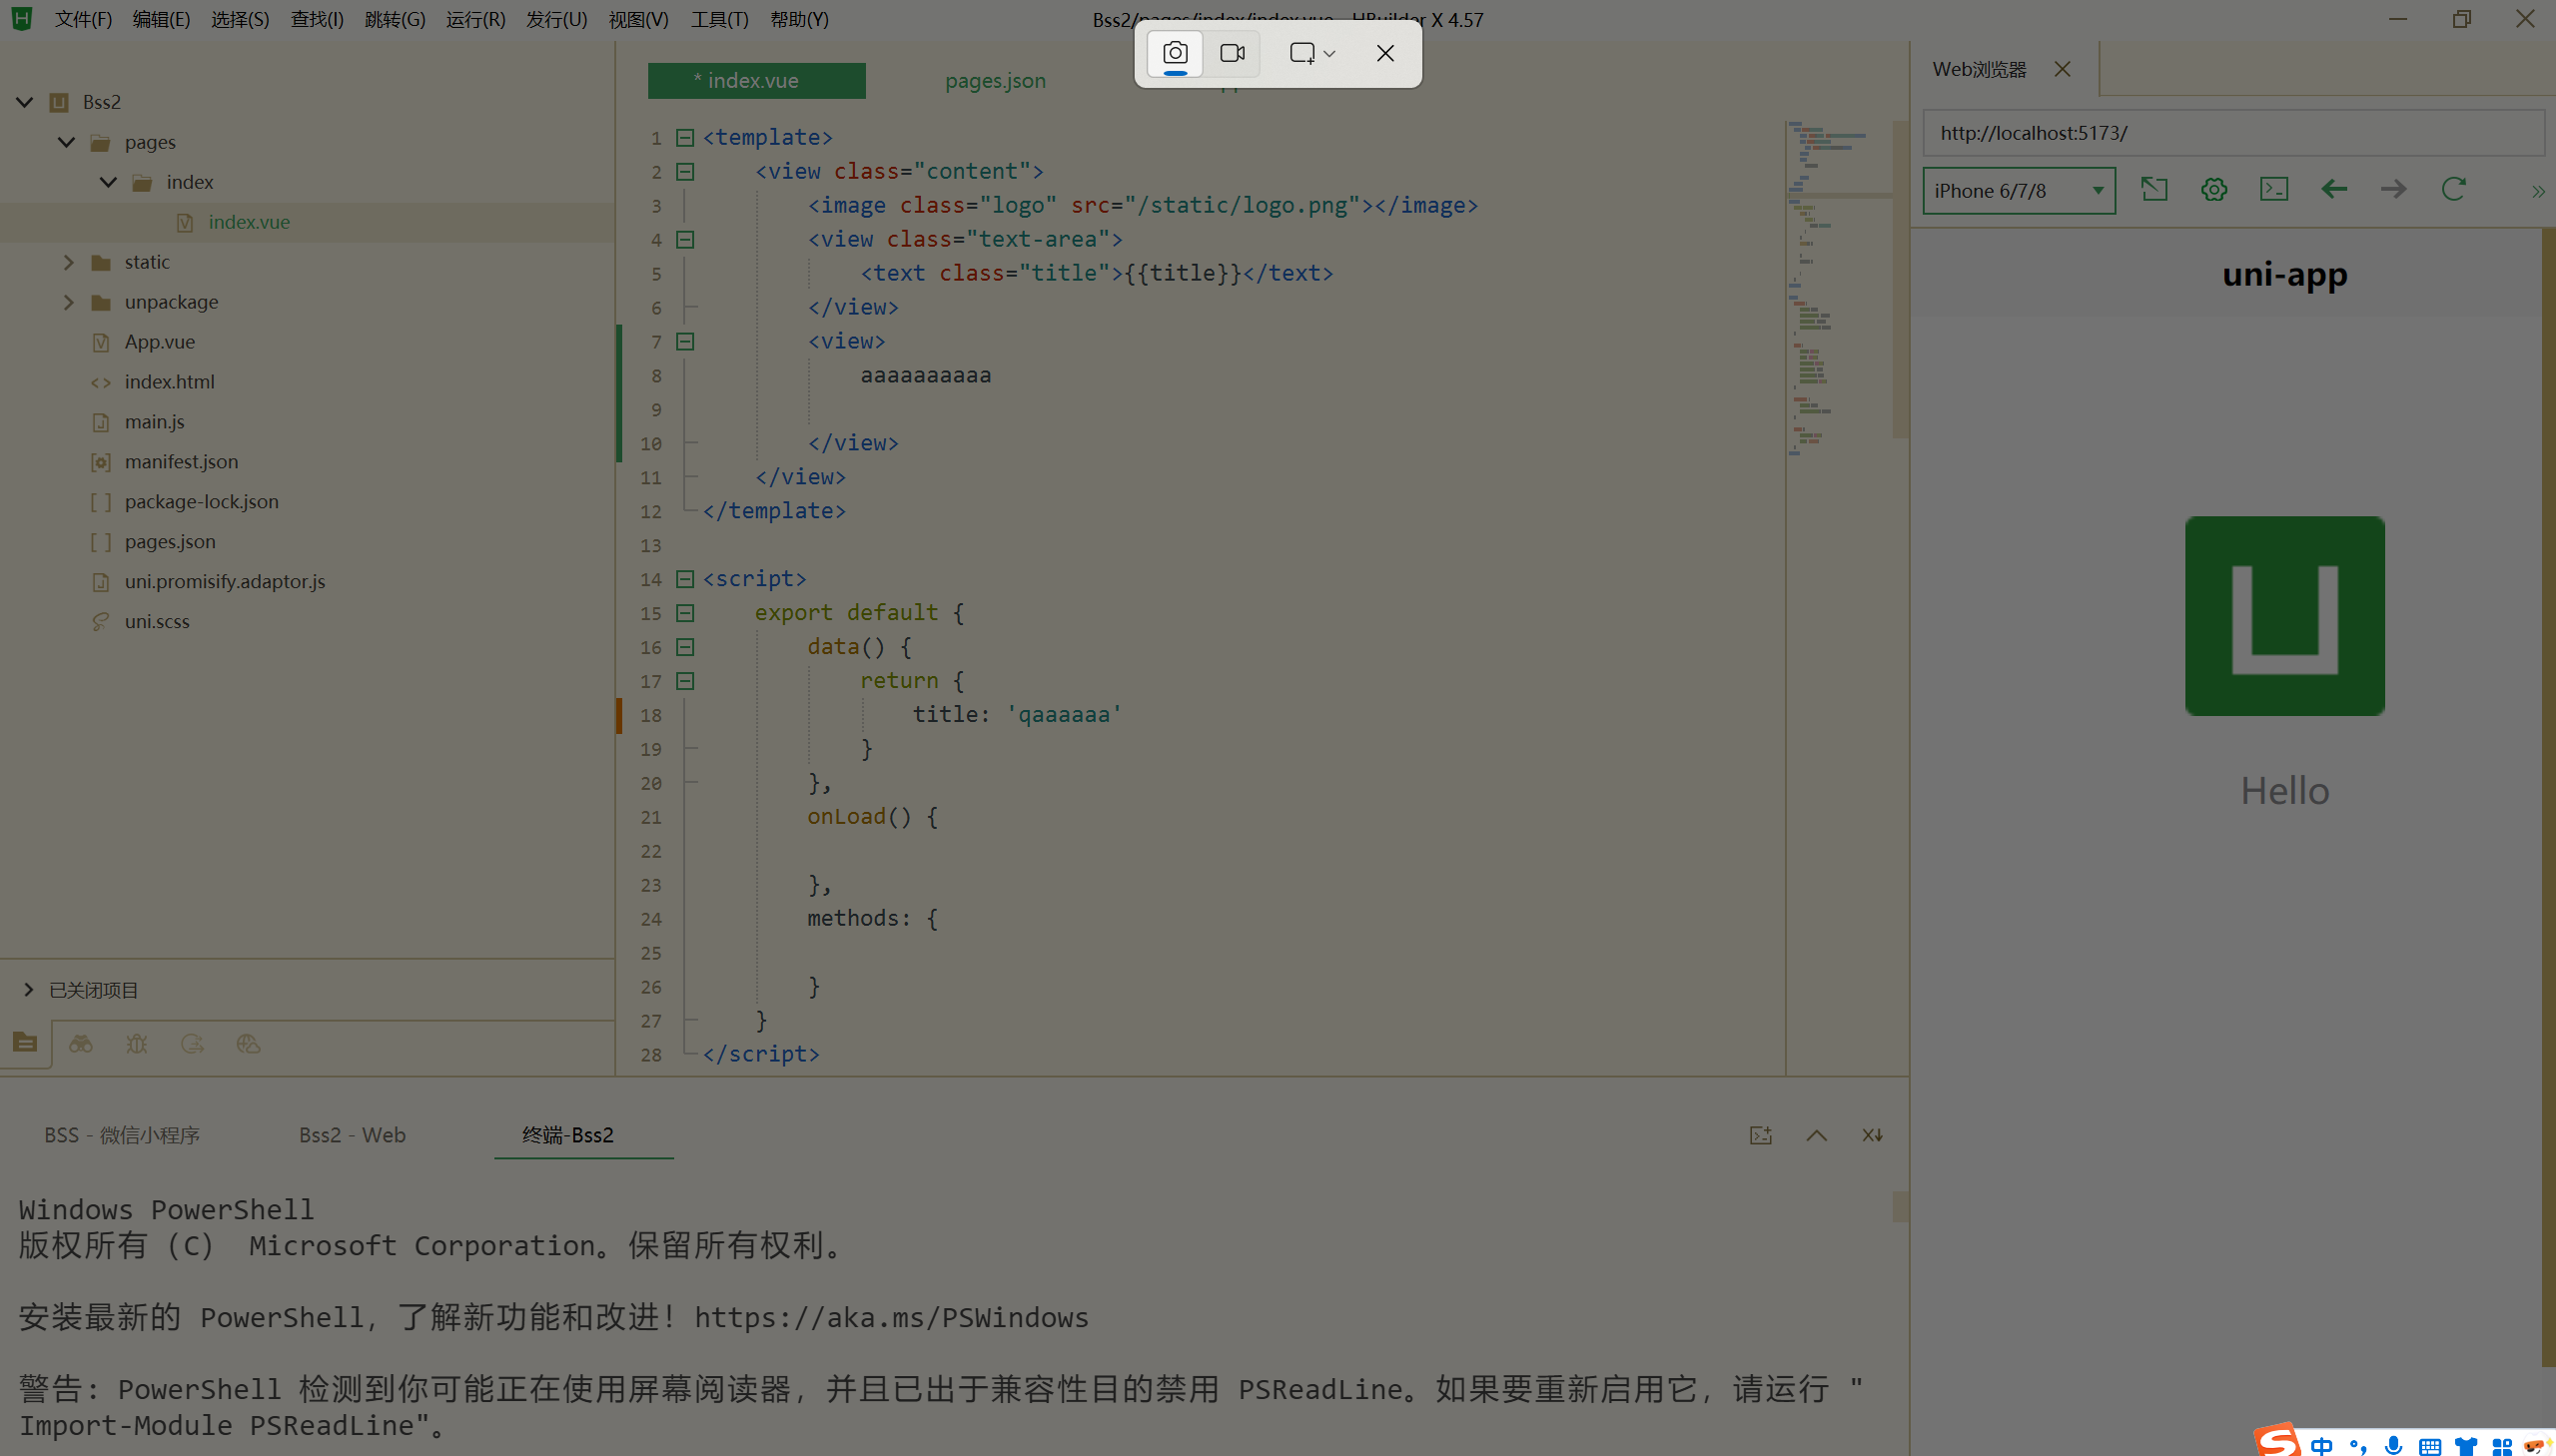Open manifest.json in project tree
The height and width of the screenshot is (1456, 2556).
tap(181, 462)
